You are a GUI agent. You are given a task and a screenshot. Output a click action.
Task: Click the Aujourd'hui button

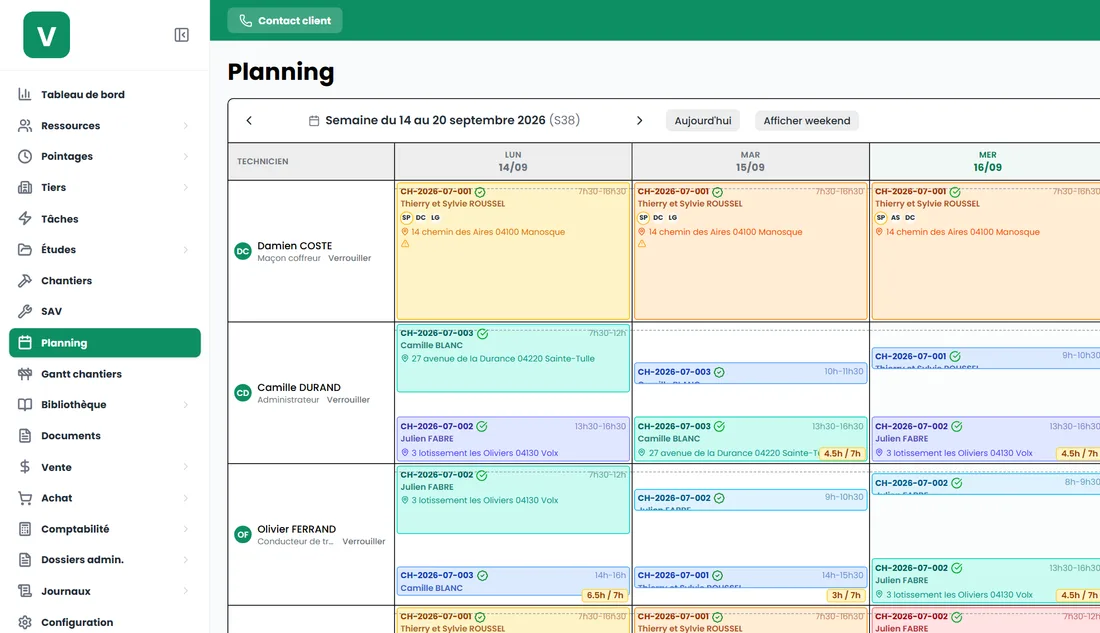coord(703,121)
